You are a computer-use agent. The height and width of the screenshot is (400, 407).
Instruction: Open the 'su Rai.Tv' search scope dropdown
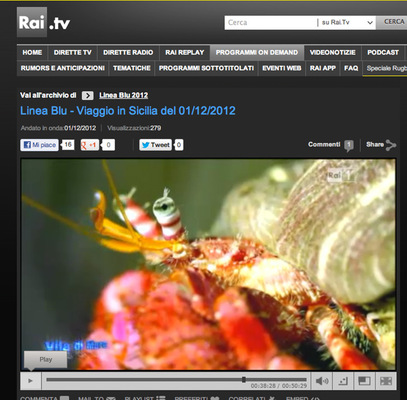346,23
